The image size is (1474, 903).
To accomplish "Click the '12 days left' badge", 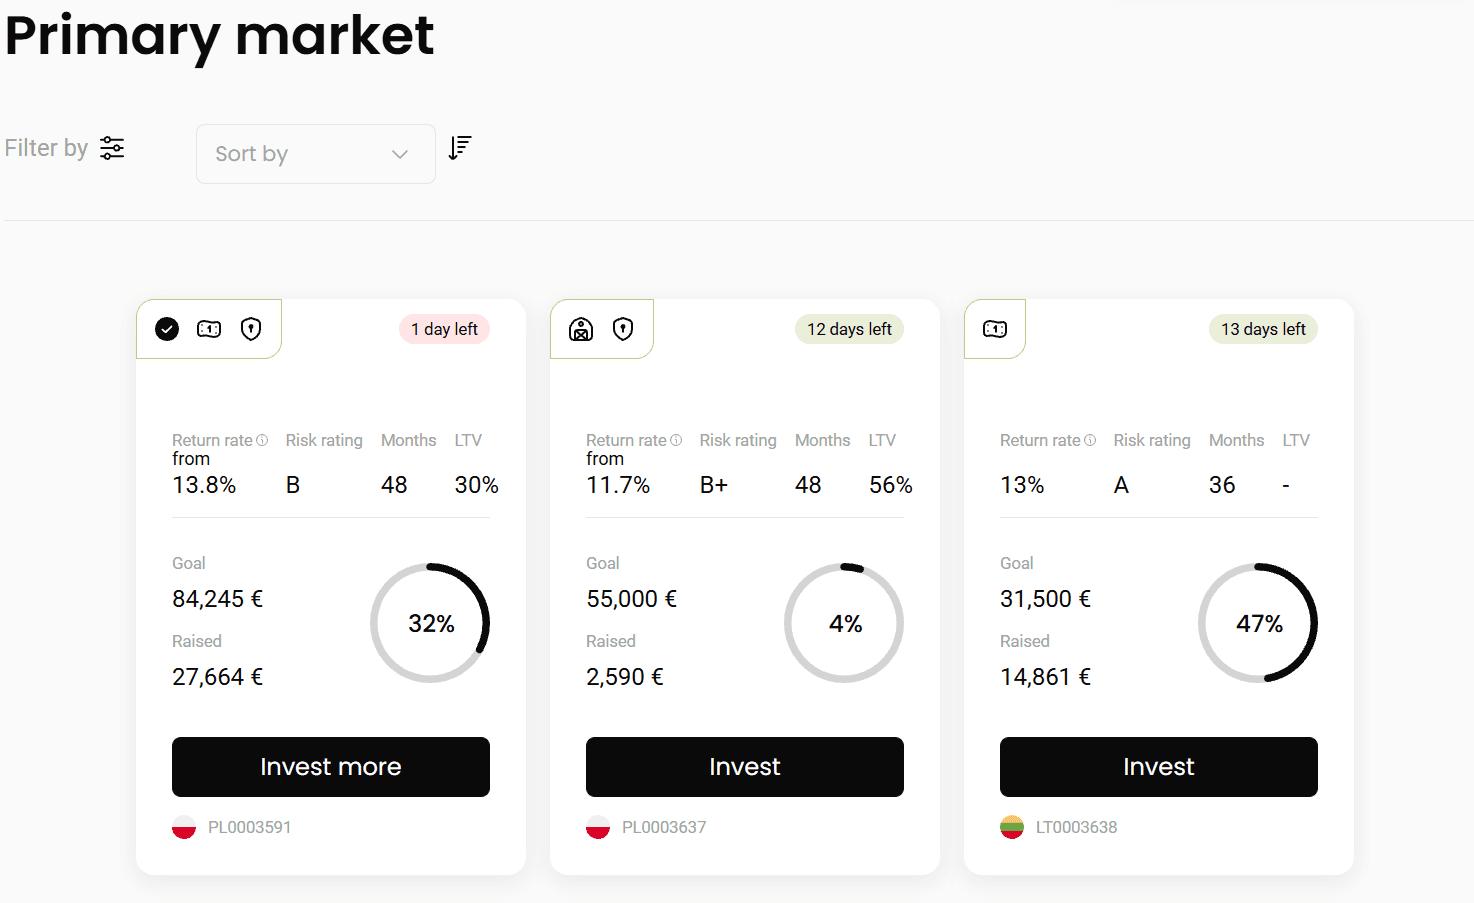I will (x=849, y=329).
